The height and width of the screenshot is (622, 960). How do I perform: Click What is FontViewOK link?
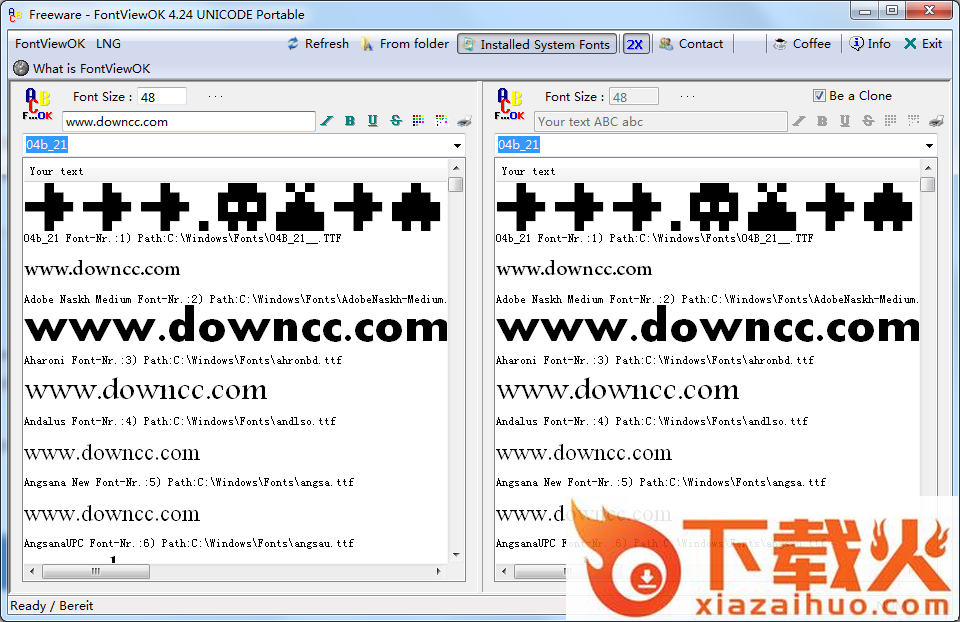coord(82,69)
